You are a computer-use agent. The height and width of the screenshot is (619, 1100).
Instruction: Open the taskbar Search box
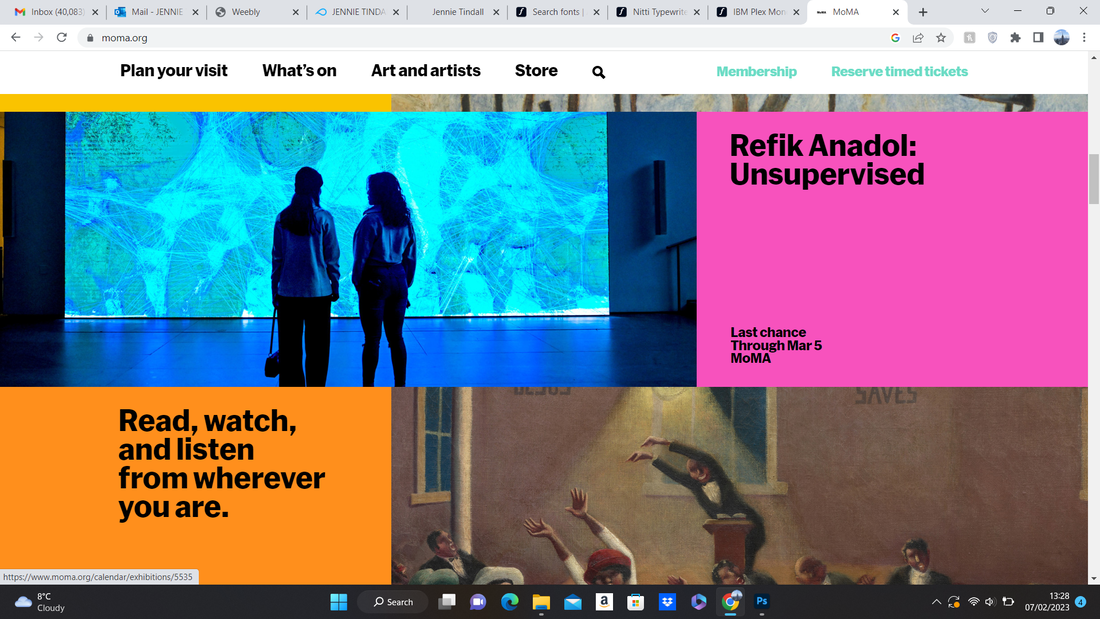[x=393, y=601]
